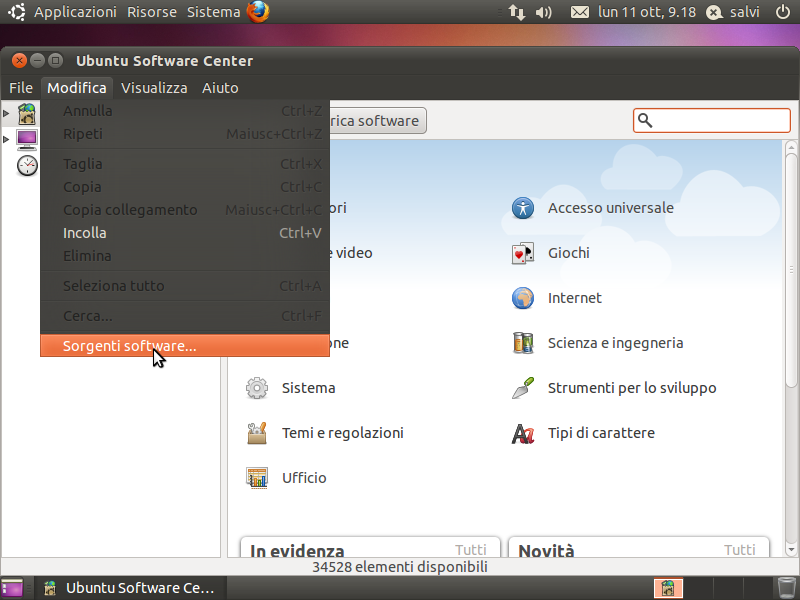This screenshot has height=600, width=800.
Task: Close the open Modifica menu
Action: click(x=77, y=88)
